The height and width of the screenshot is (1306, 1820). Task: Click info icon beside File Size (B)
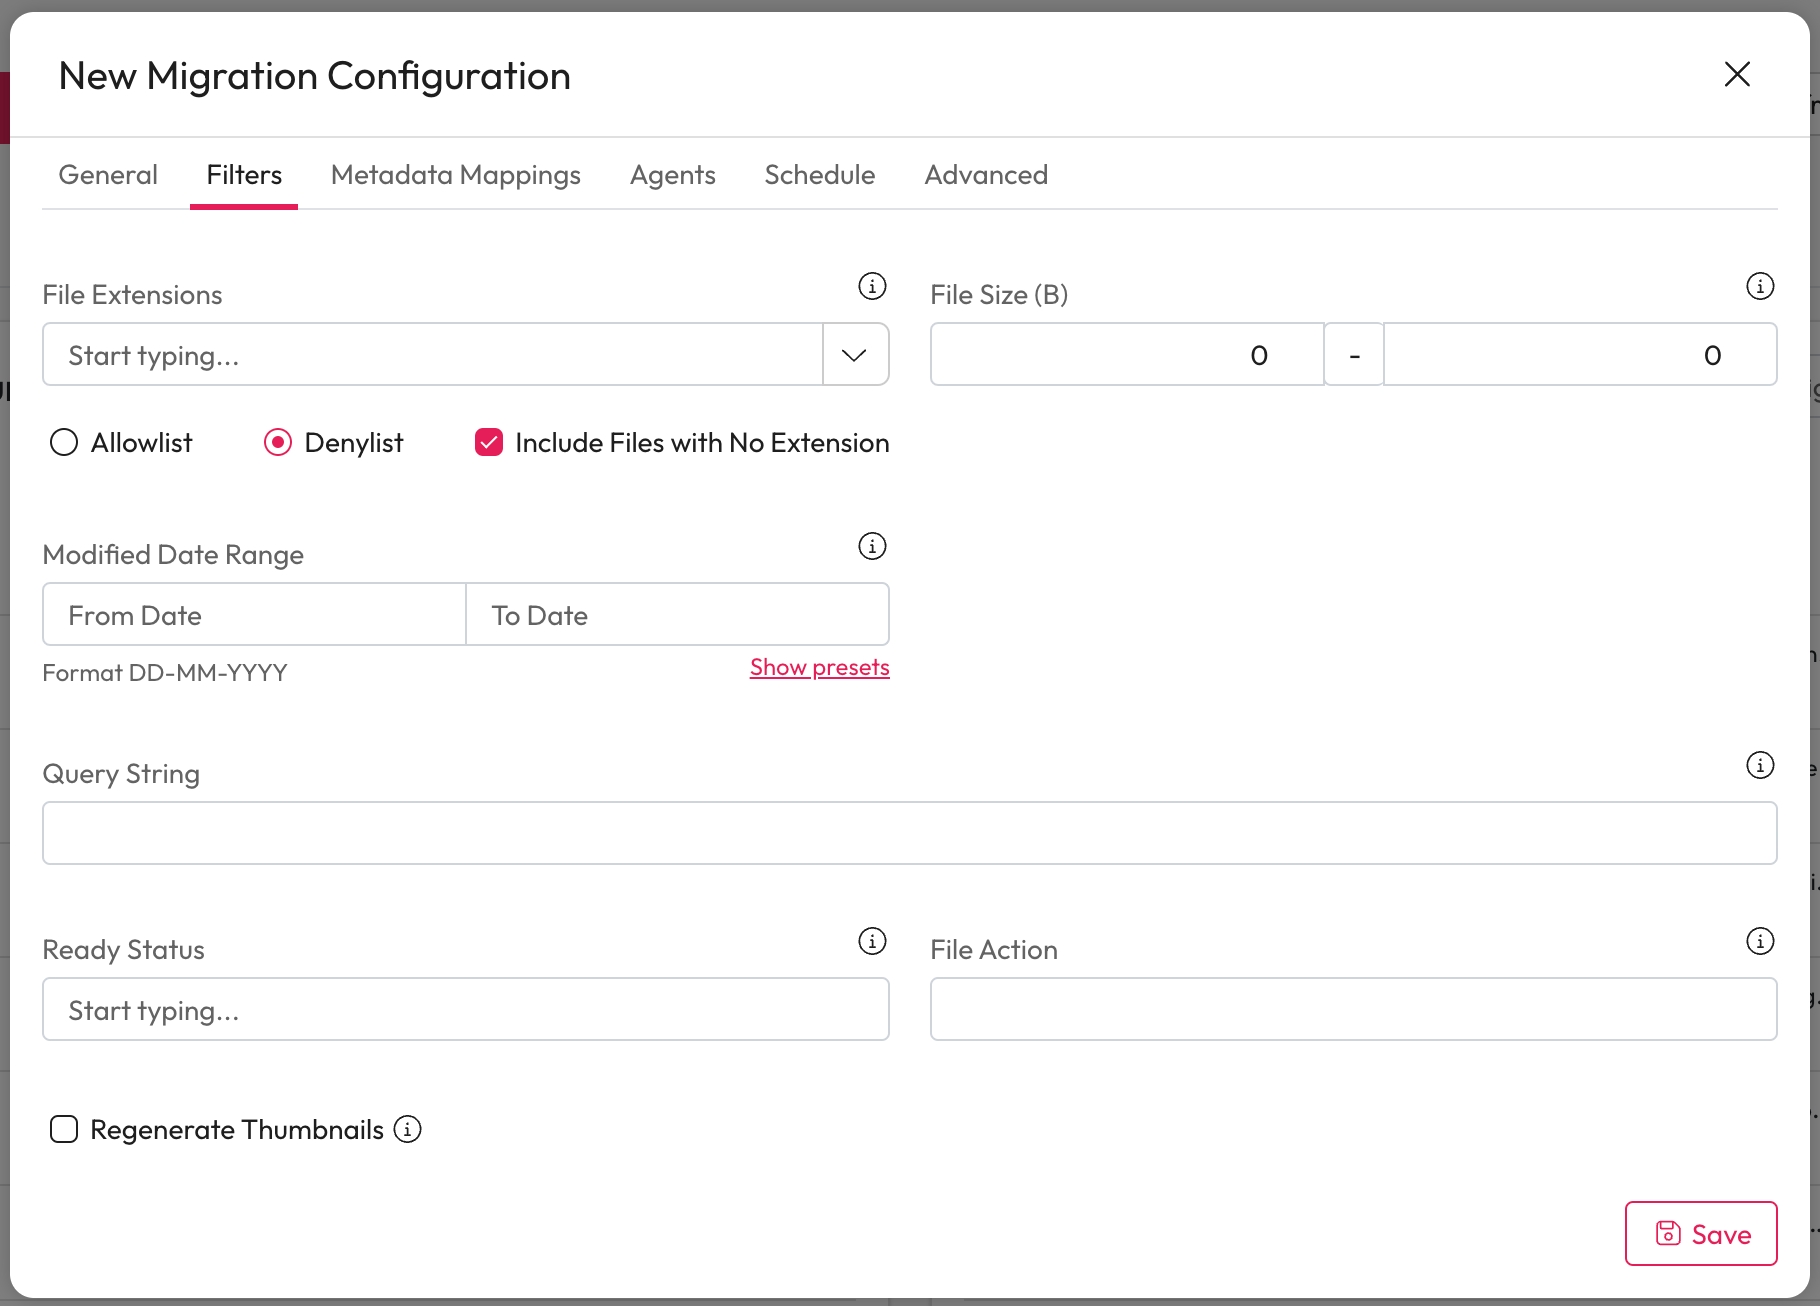[x=1759, y=287]
